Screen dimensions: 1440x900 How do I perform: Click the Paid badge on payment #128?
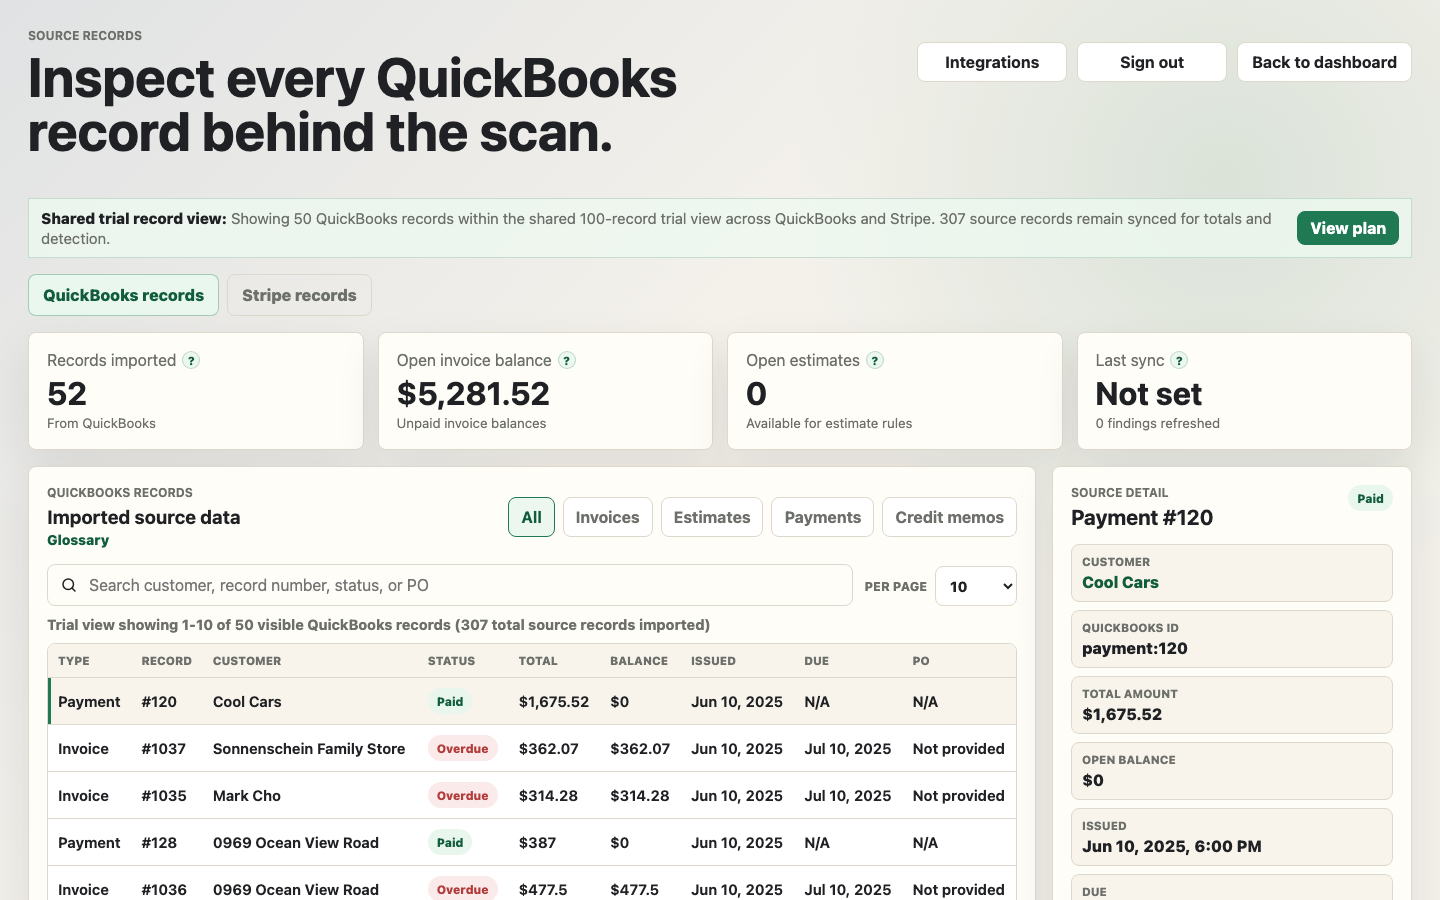[x=450, y=842]
